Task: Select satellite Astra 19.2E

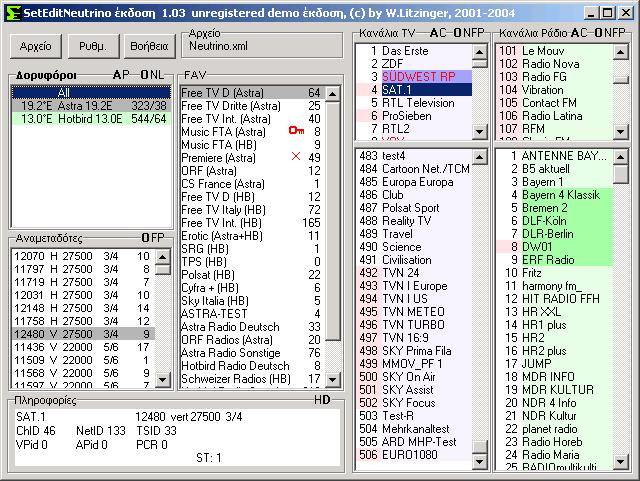Action: point(91,106)
